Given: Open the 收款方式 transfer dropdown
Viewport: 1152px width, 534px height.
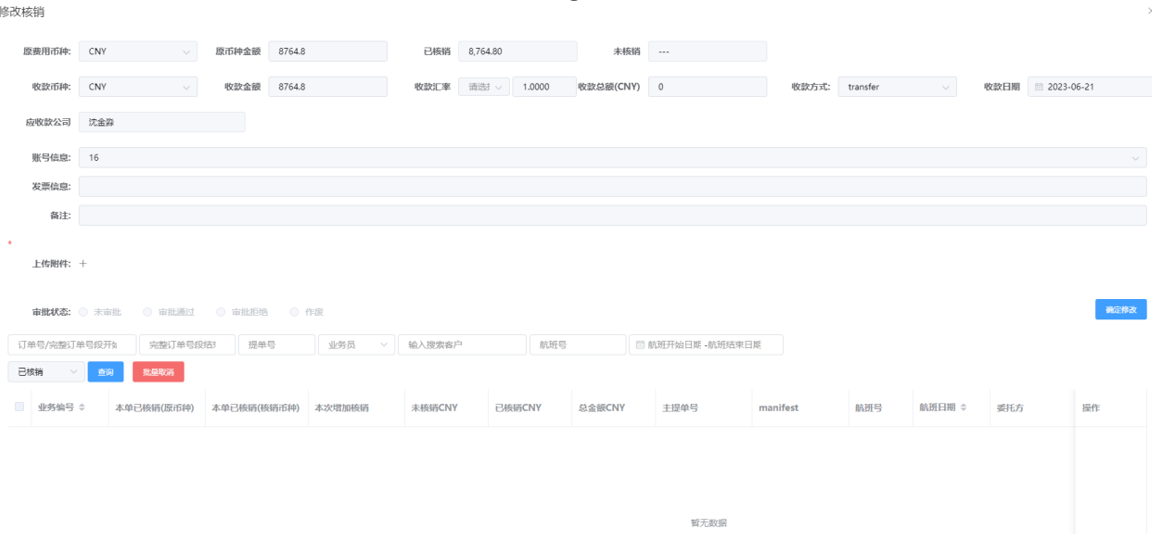Looking at the screenshot, I should click(x=897, y=87).
